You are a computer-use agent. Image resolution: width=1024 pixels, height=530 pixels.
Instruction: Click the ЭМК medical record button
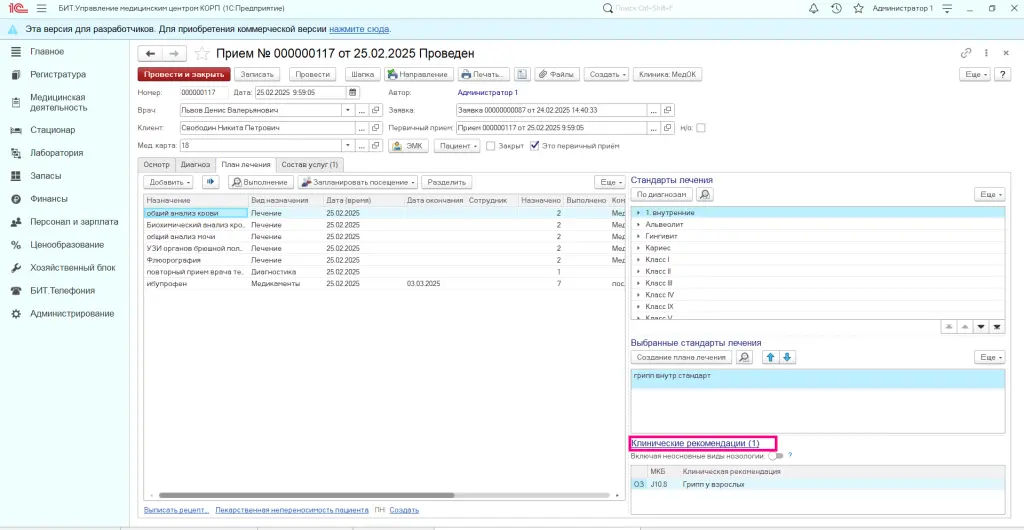pos(408,145)
